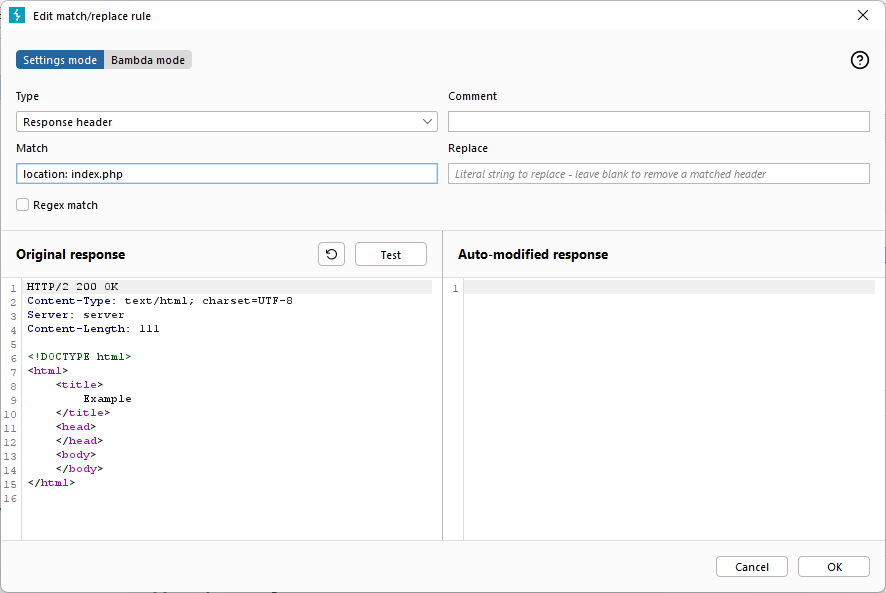Click the Match field containing location: index.php
Image resolution: width=886 pixels, height=593 pixels.
tap(227, 174)
